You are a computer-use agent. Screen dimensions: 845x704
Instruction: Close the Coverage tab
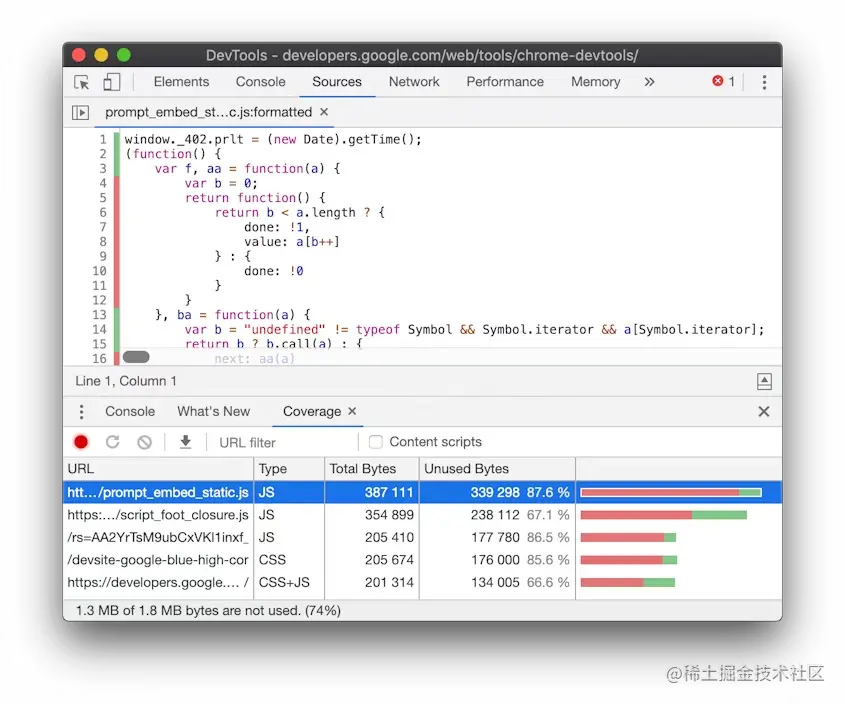352,411
